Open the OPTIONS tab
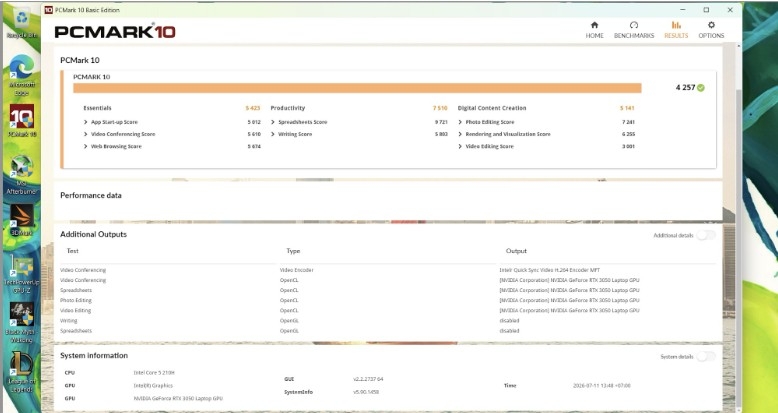The width and height of the screenshot is (778, 413). pyautogui.click(x=711, y=30)
